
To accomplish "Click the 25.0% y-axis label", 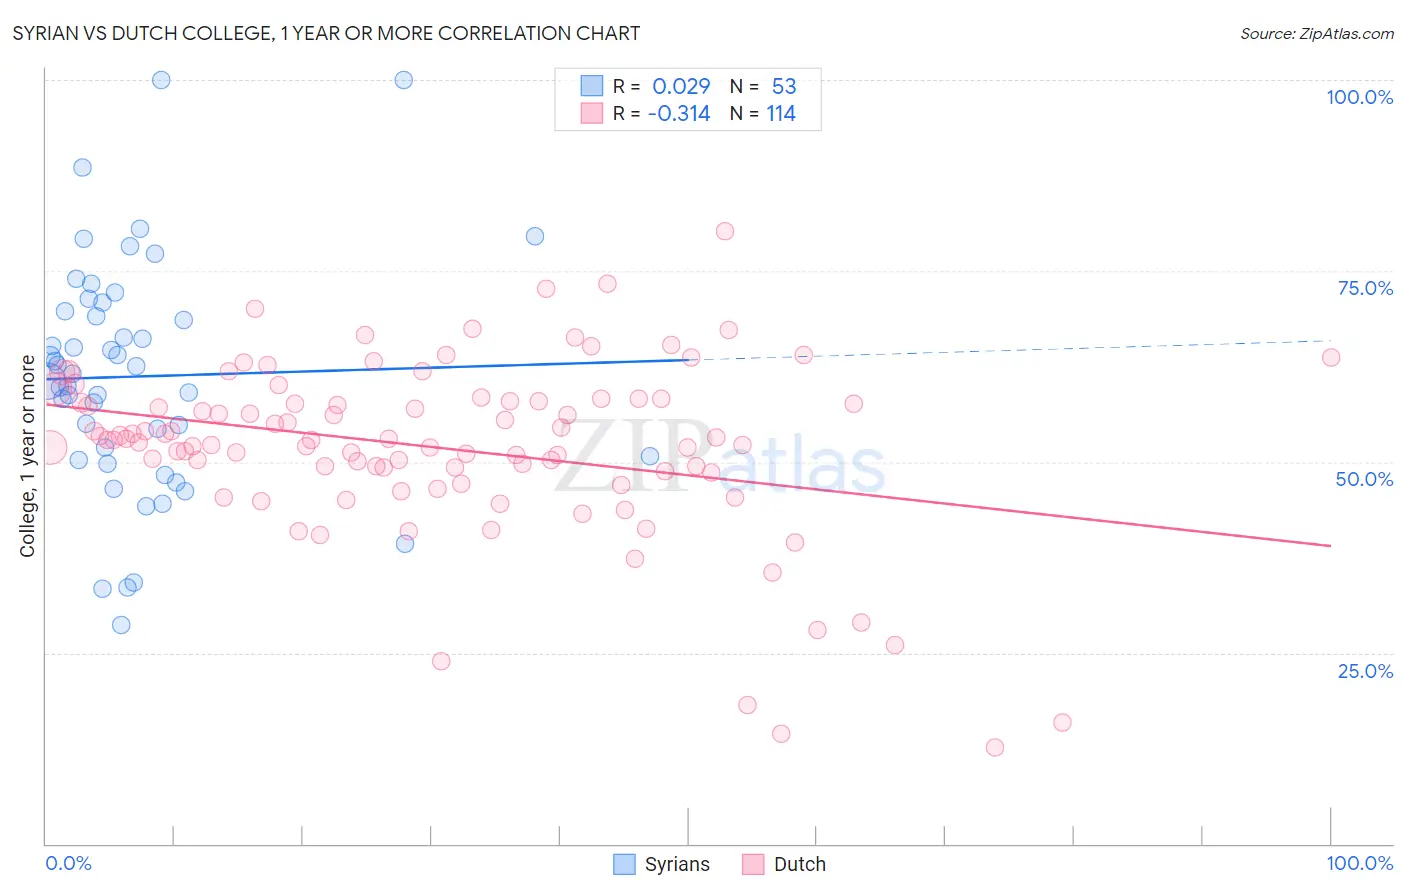I will tap(1365, 671).
